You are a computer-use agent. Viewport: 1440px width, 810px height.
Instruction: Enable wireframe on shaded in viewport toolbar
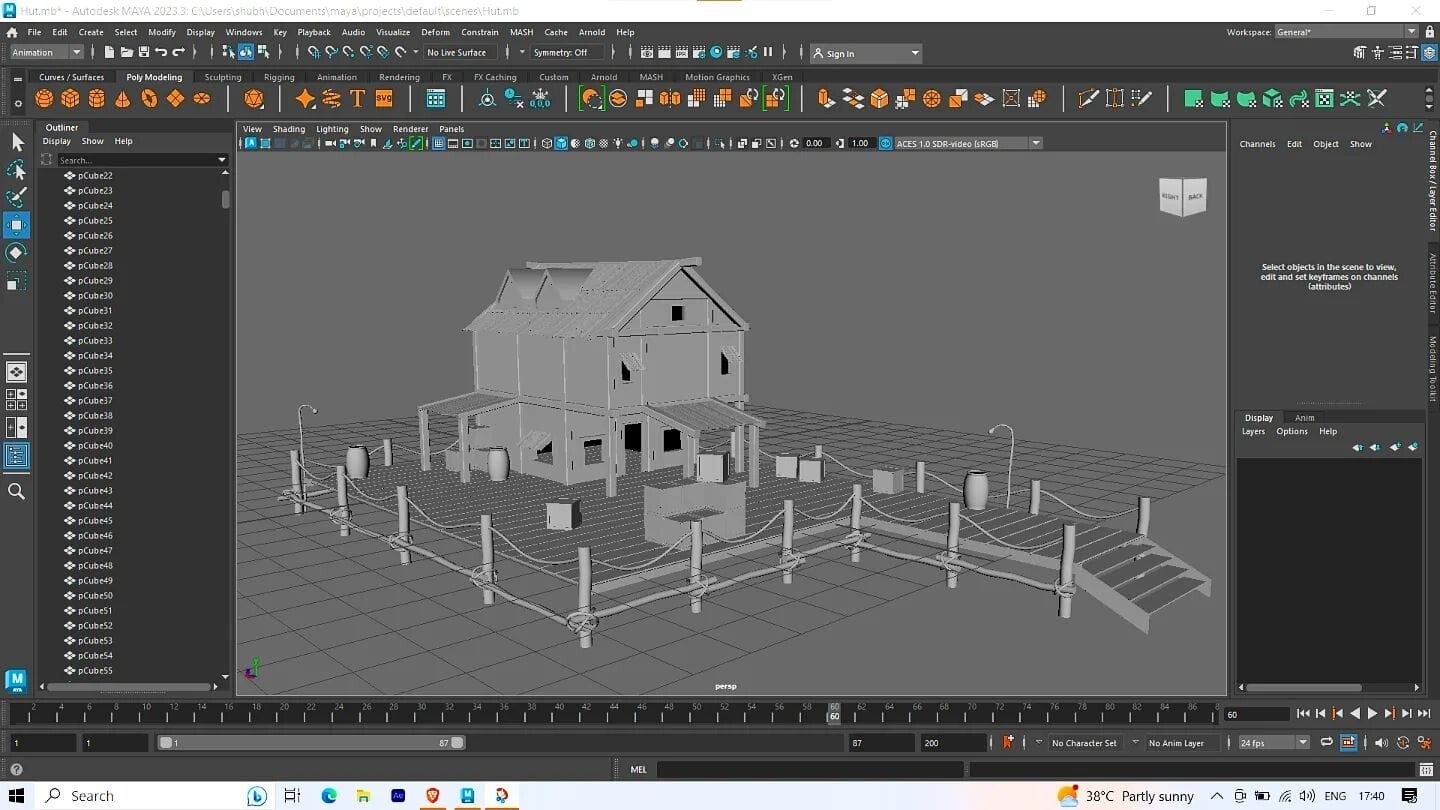click(x=590, y=143)
